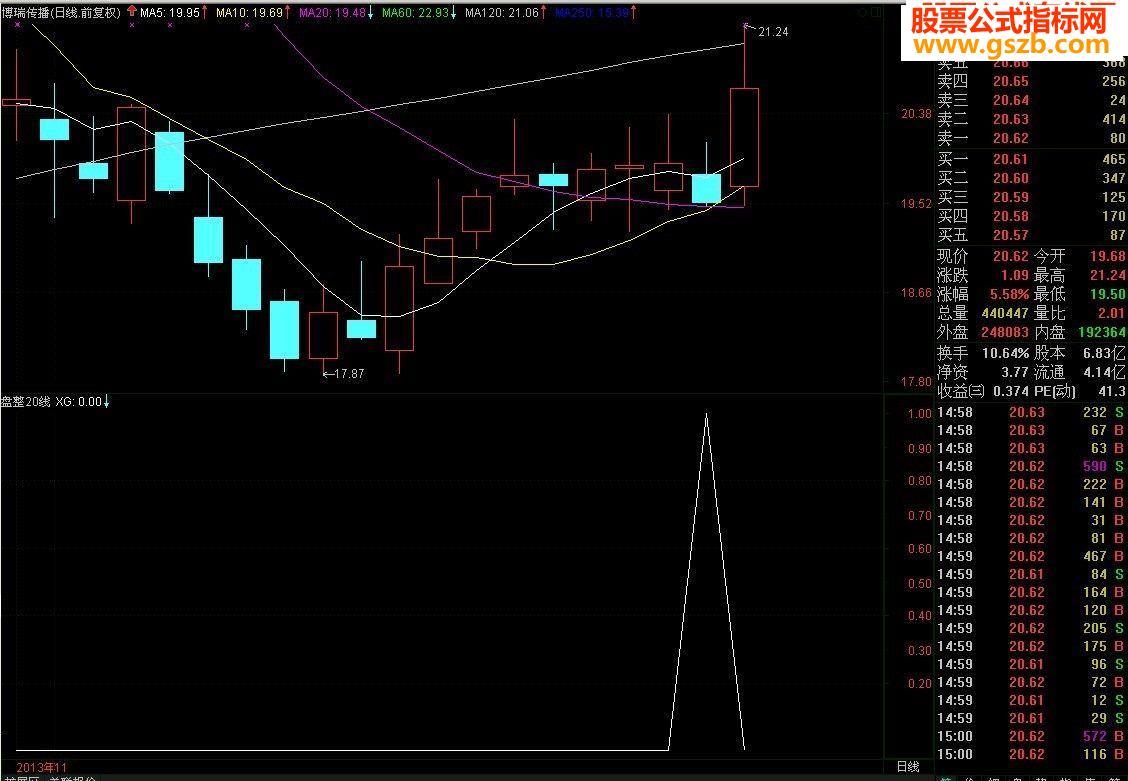This screenshot has height=781, width=1128.
Task: Click the 换手 10.64% turnover value
Action: click(1007, 353)
